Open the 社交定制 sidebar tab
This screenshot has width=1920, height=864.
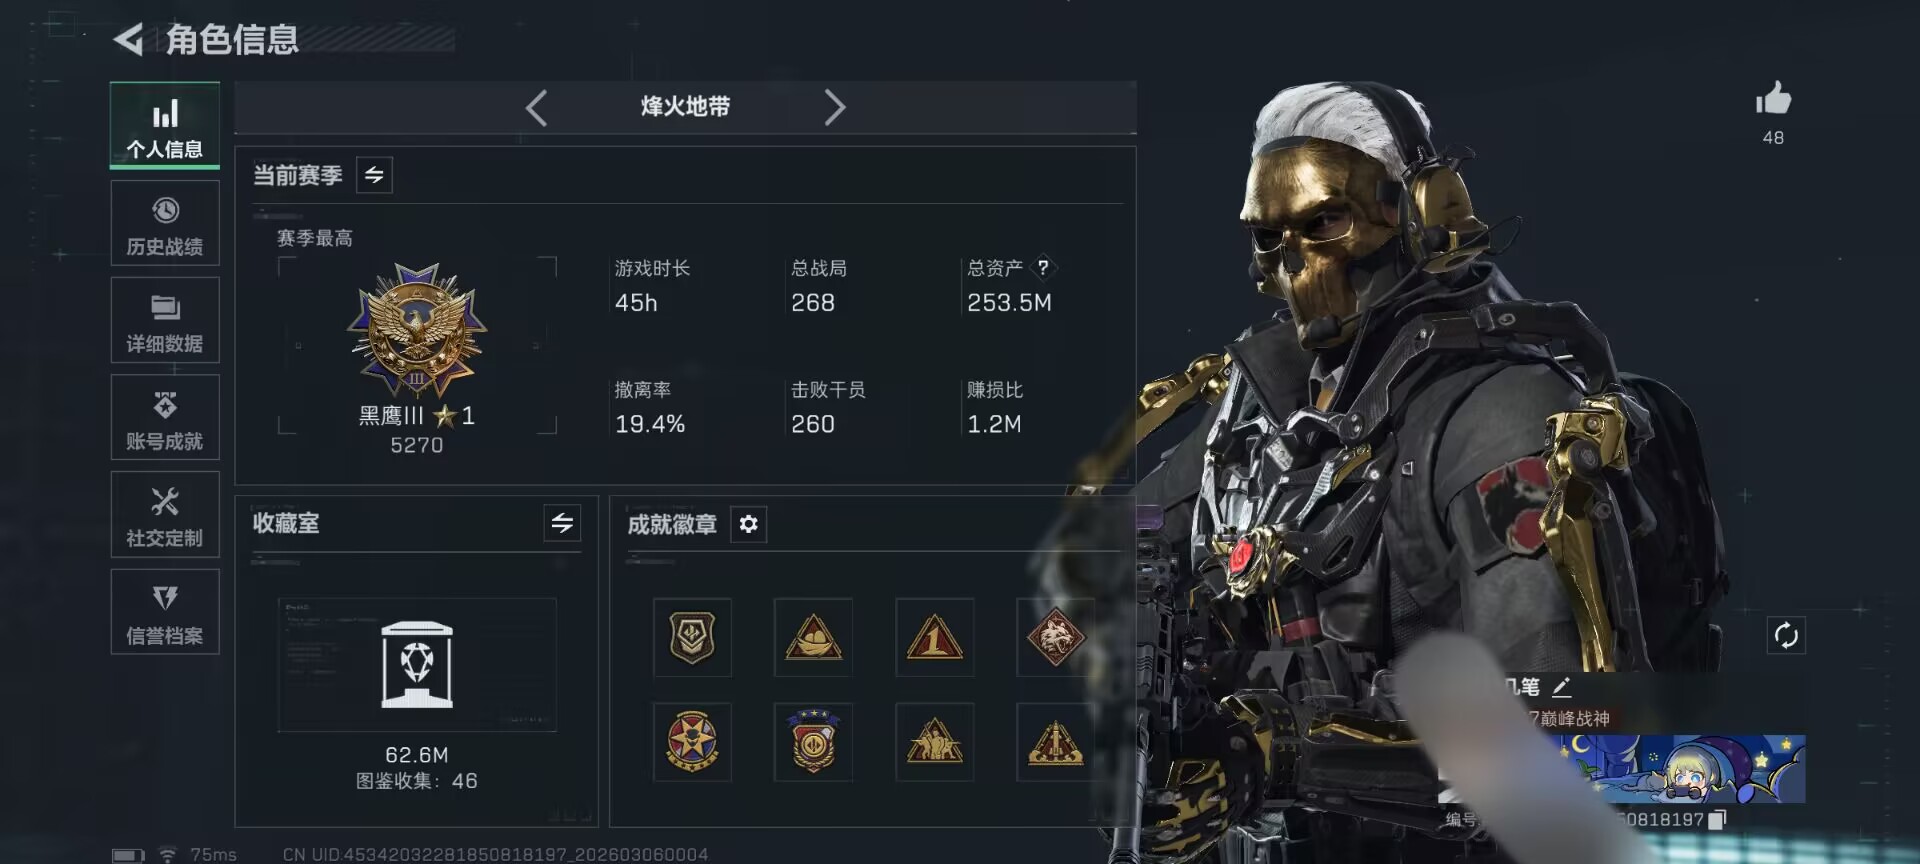[x=165, y=515]
